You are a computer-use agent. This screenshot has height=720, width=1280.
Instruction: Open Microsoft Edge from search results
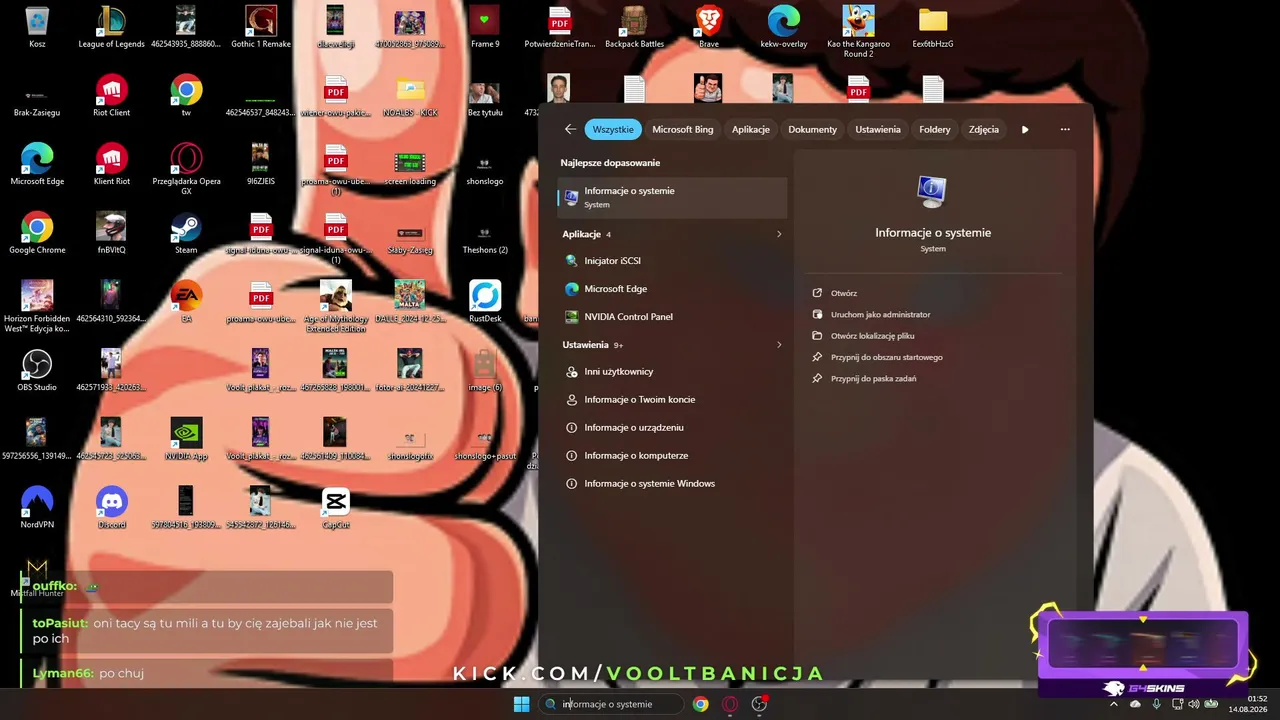(672, 289)
